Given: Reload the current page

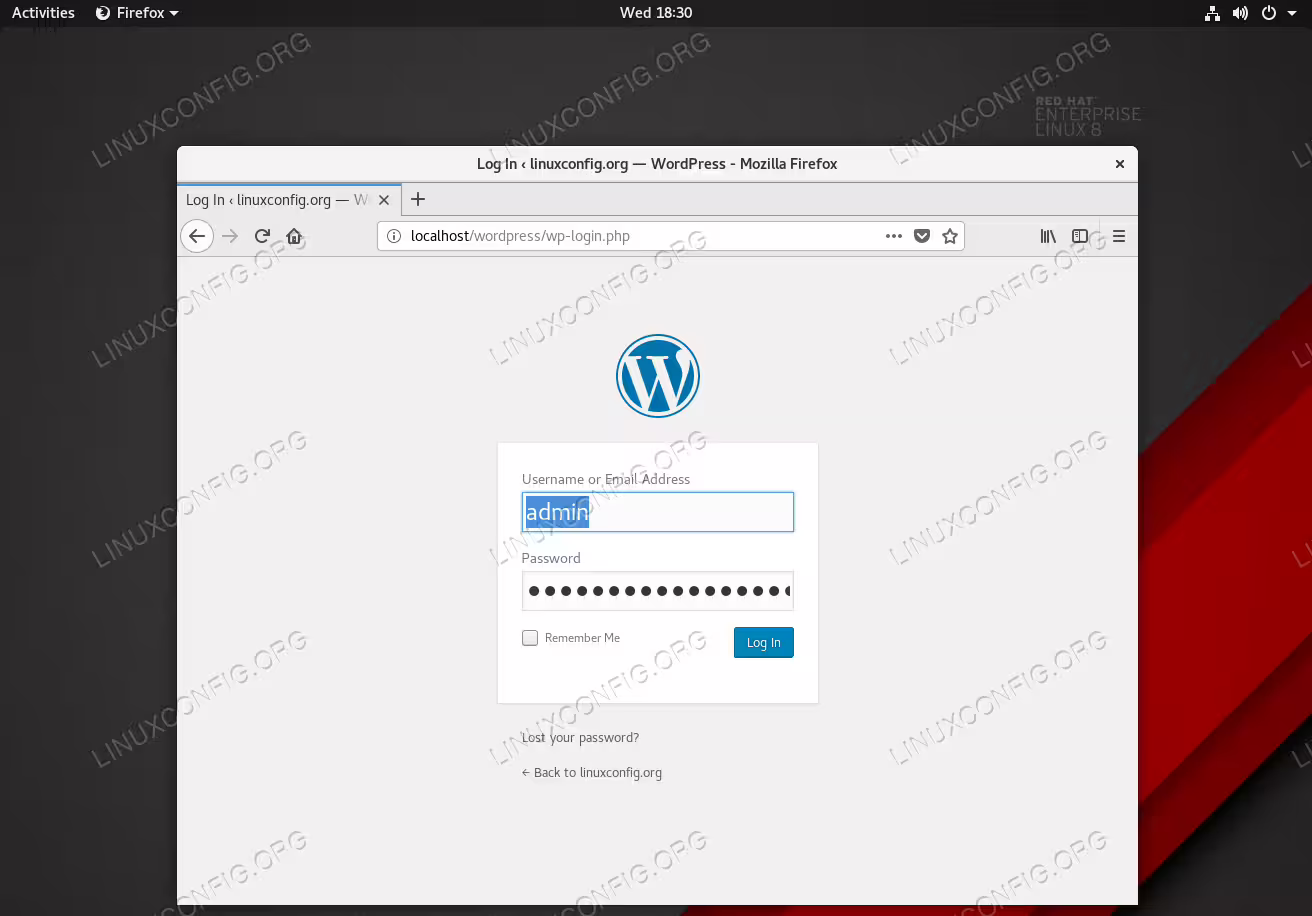Looking at the screenshot, I should pyautogui.click(x=262, y=236).
